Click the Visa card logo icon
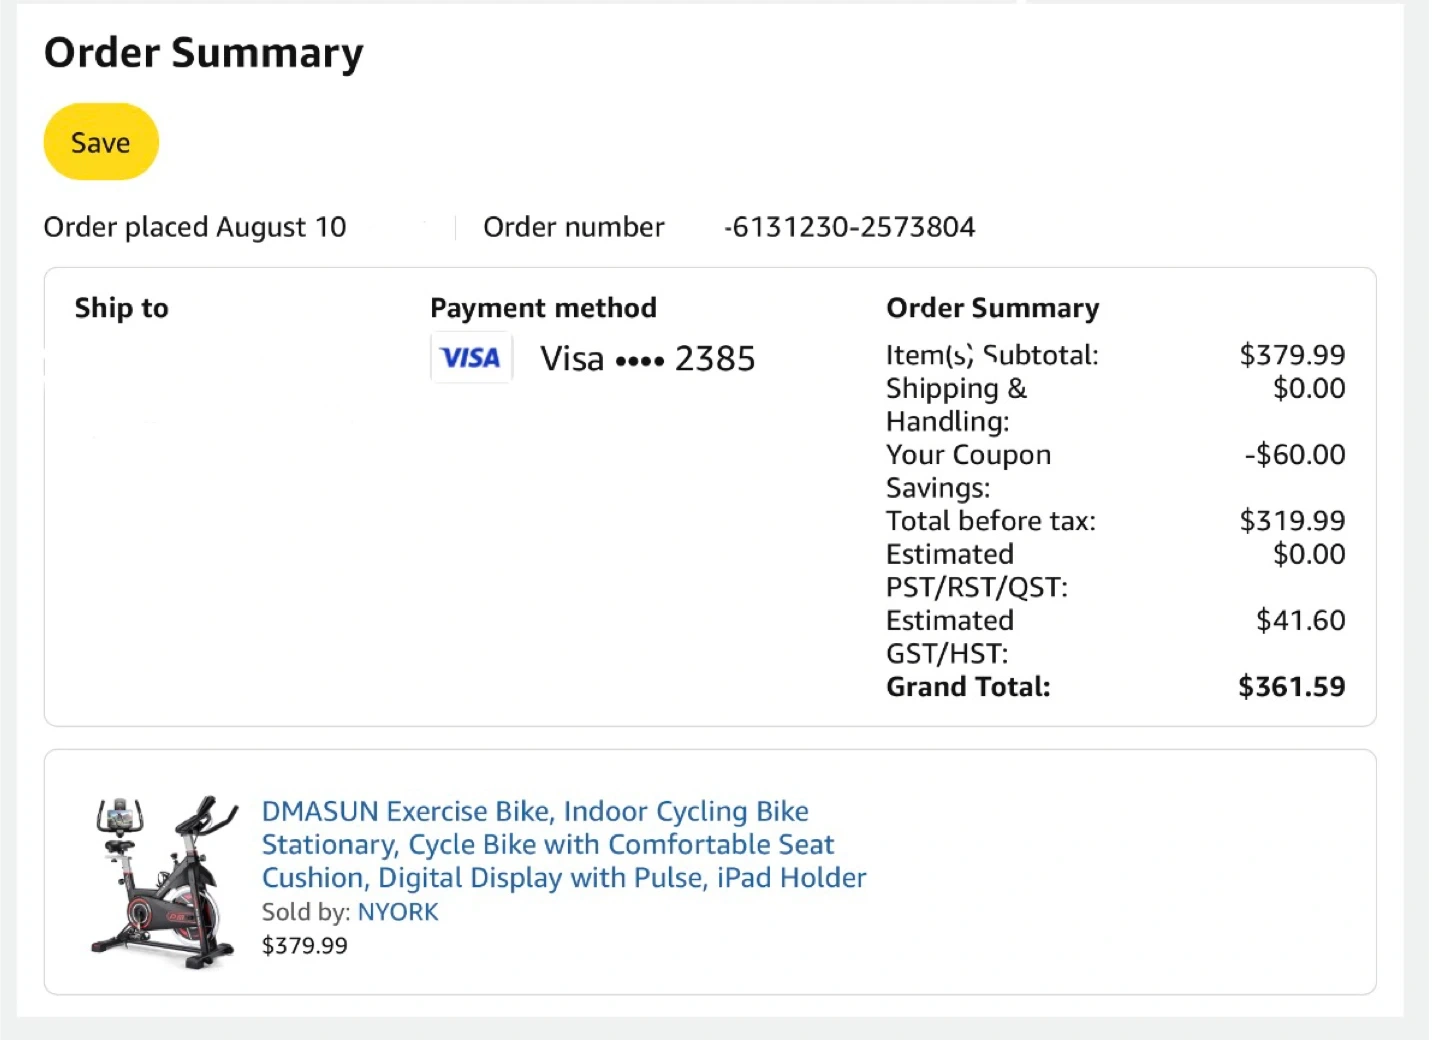The image size is (1440, 1040). [471, 358]
